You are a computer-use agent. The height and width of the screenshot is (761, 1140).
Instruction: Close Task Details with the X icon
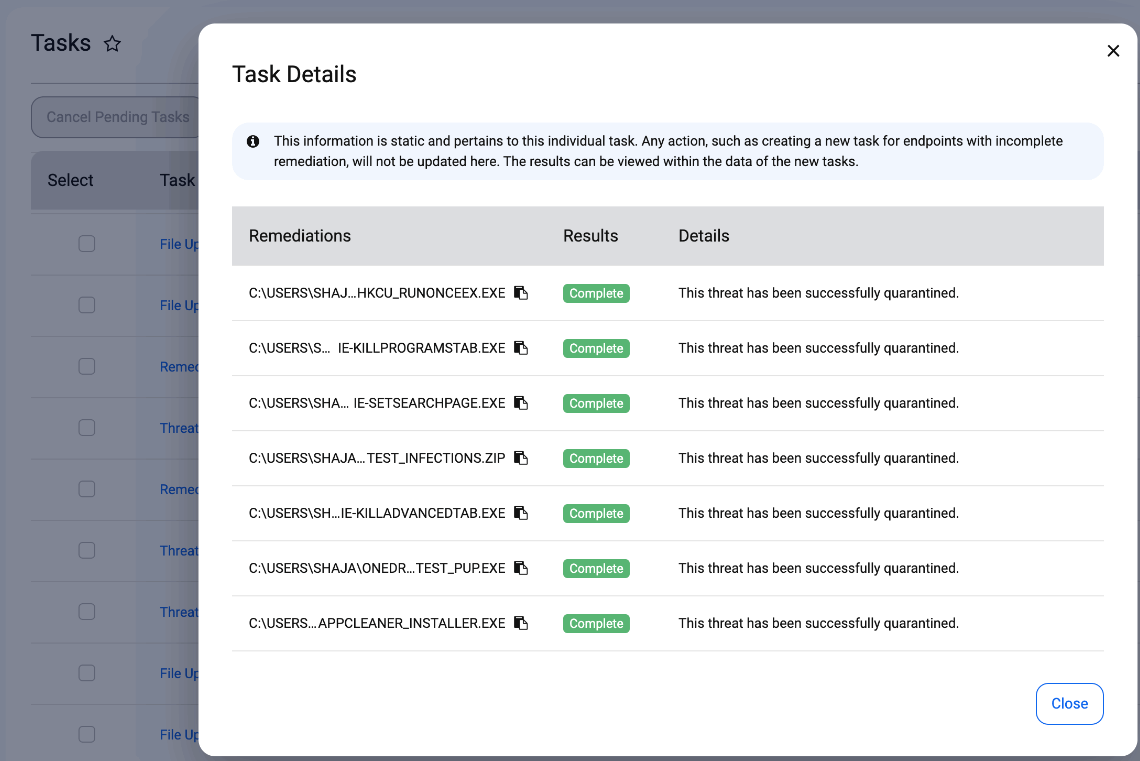1113,51
